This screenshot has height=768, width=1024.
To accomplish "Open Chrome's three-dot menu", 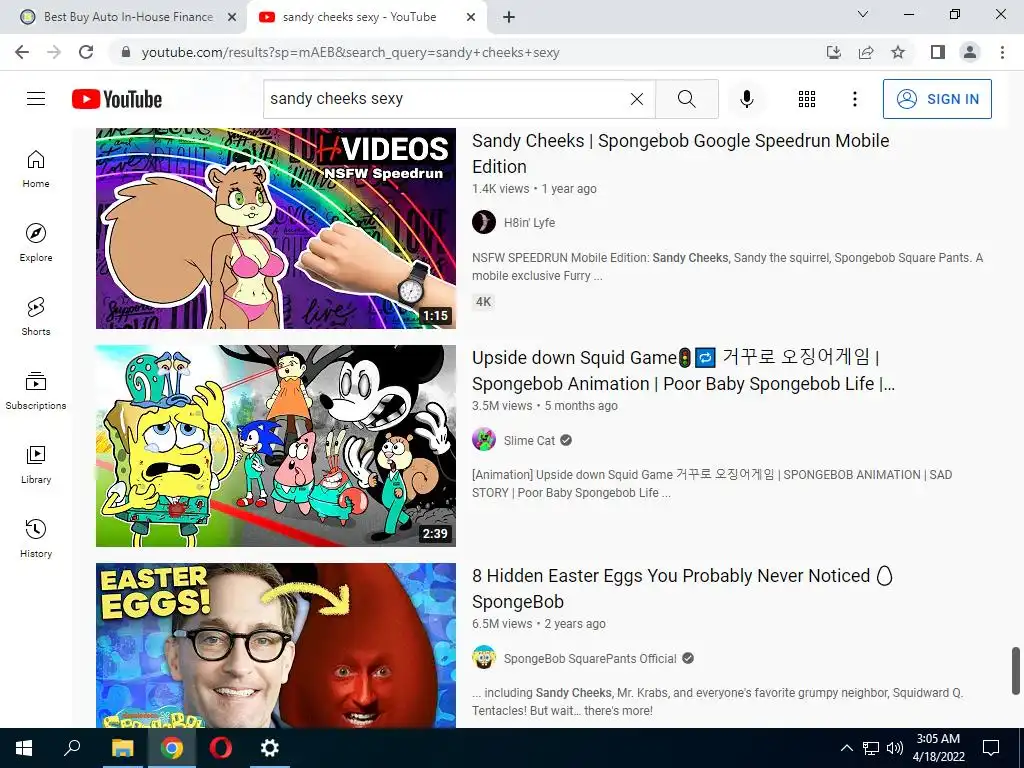I will 1002,52.
